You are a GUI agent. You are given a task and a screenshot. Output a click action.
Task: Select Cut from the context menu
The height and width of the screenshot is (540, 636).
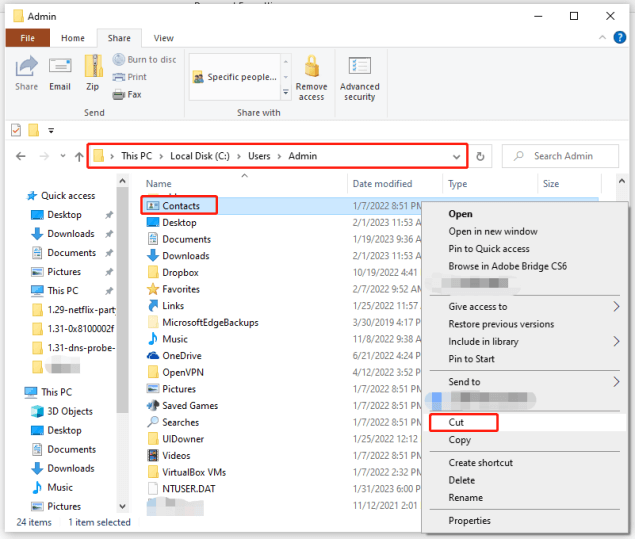point(457,423)
